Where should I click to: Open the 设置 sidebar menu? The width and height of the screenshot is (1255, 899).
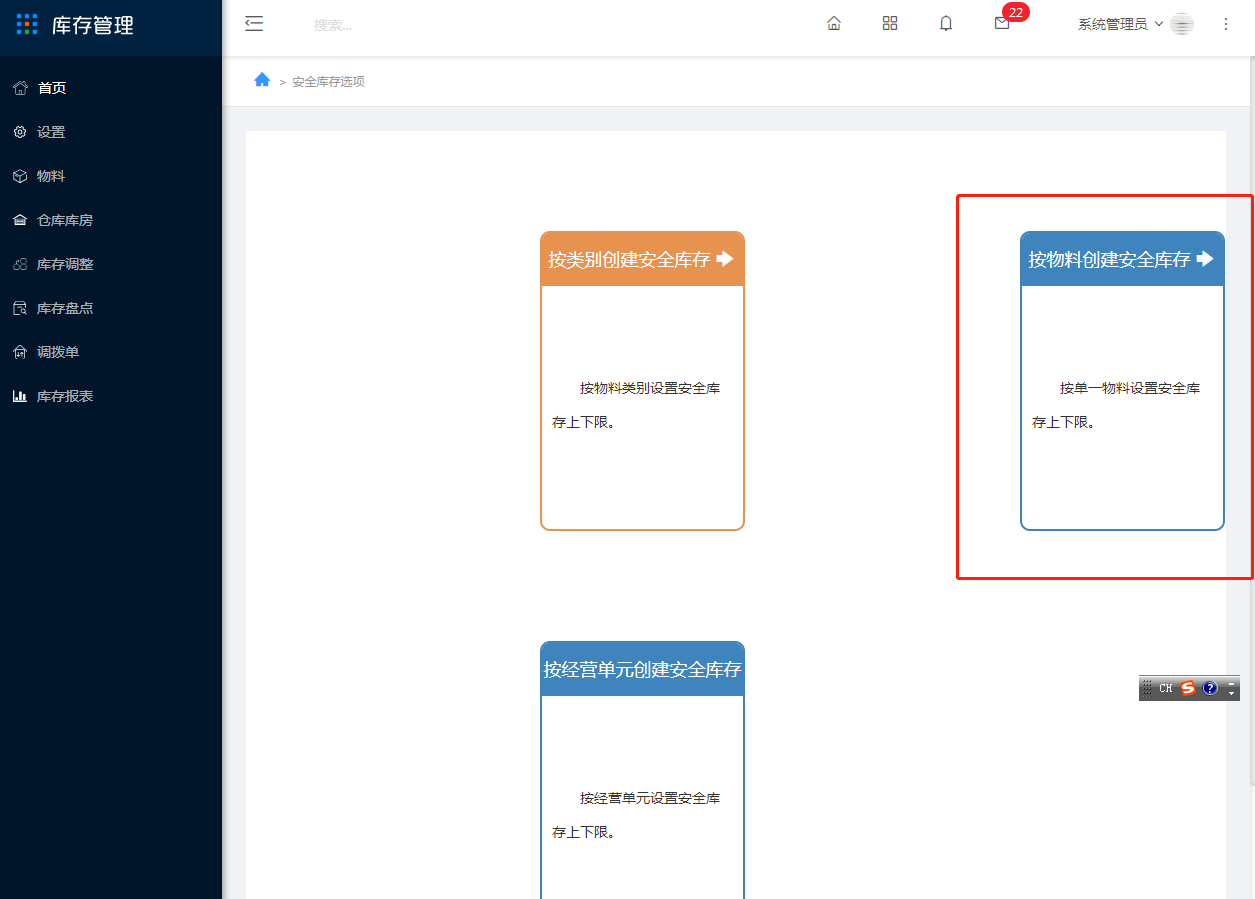(111, 132)
